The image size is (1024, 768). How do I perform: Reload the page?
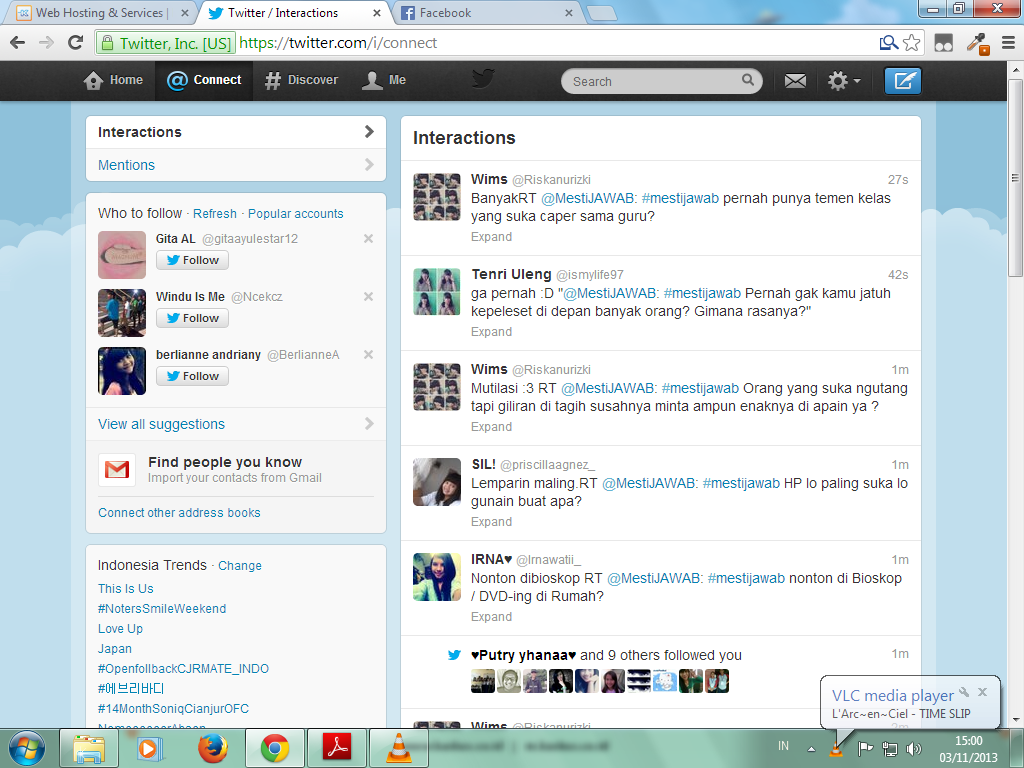point(76,42)
